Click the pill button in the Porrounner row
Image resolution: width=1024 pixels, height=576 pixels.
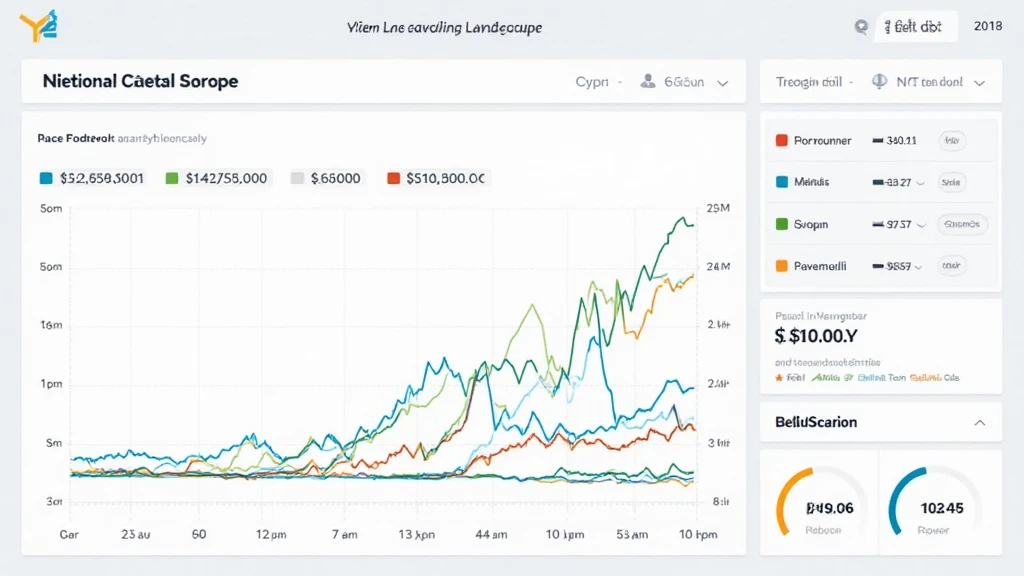(x=951, y=141)
